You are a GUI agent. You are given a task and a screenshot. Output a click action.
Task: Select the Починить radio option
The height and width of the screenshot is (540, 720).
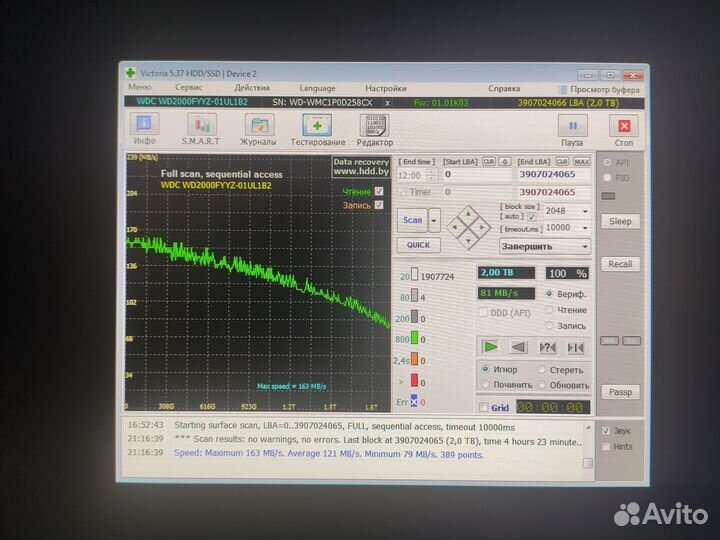click(485, 384)
